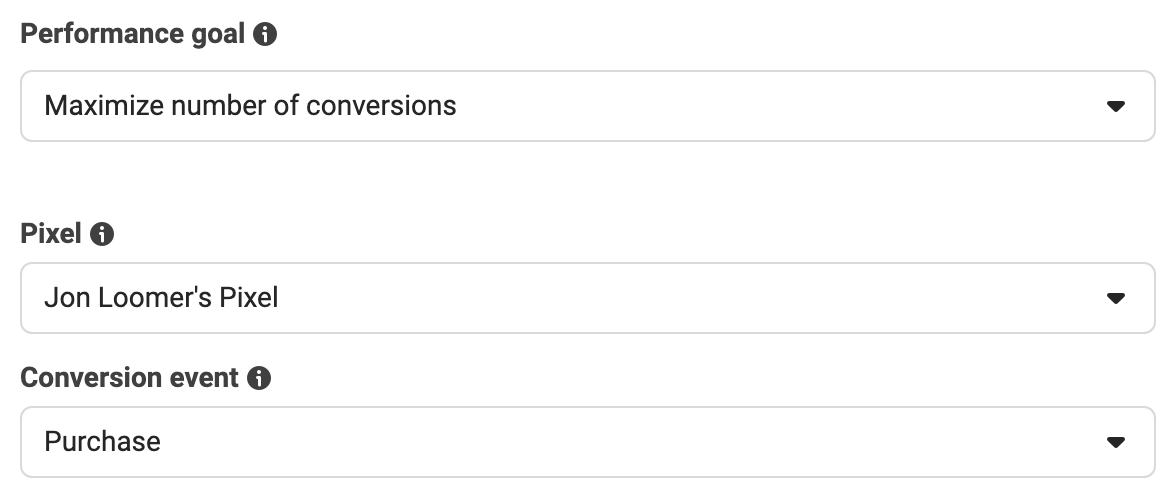Click the "Purchase" value text
This screenshot has height=498, width=1170.
(x=102, y=442)
